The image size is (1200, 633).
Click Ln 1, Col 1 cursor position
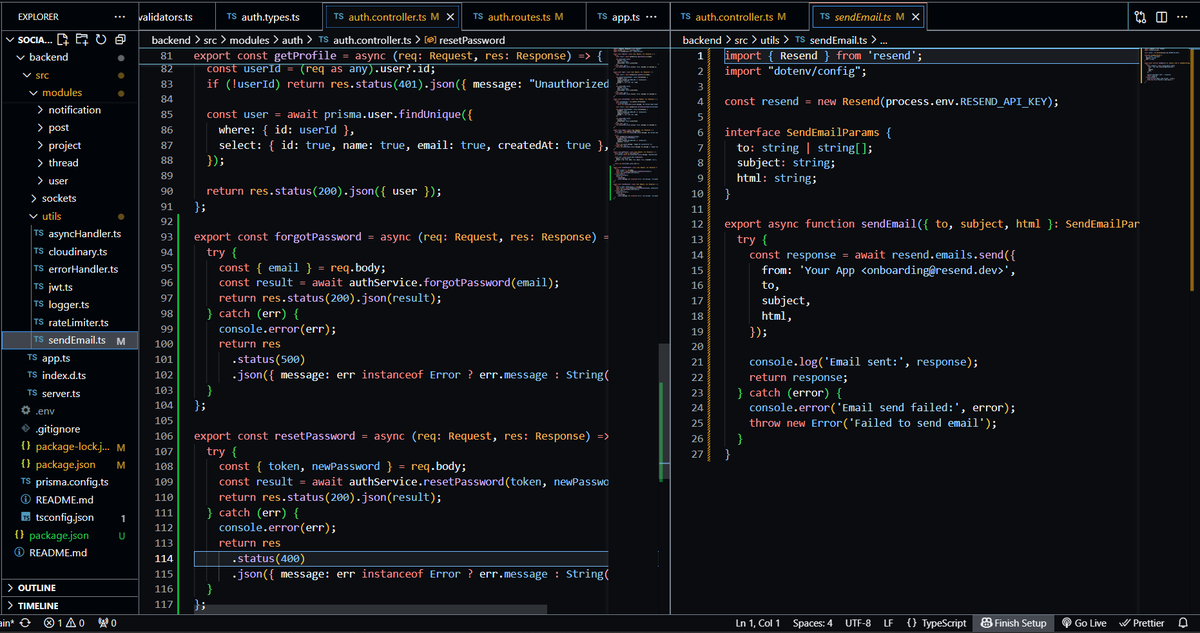pos(758,623)
